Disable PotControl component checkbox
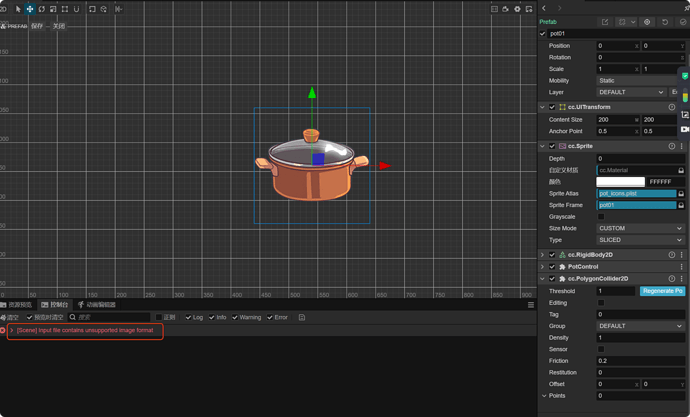The image size is (690, 417). [552, 267]
